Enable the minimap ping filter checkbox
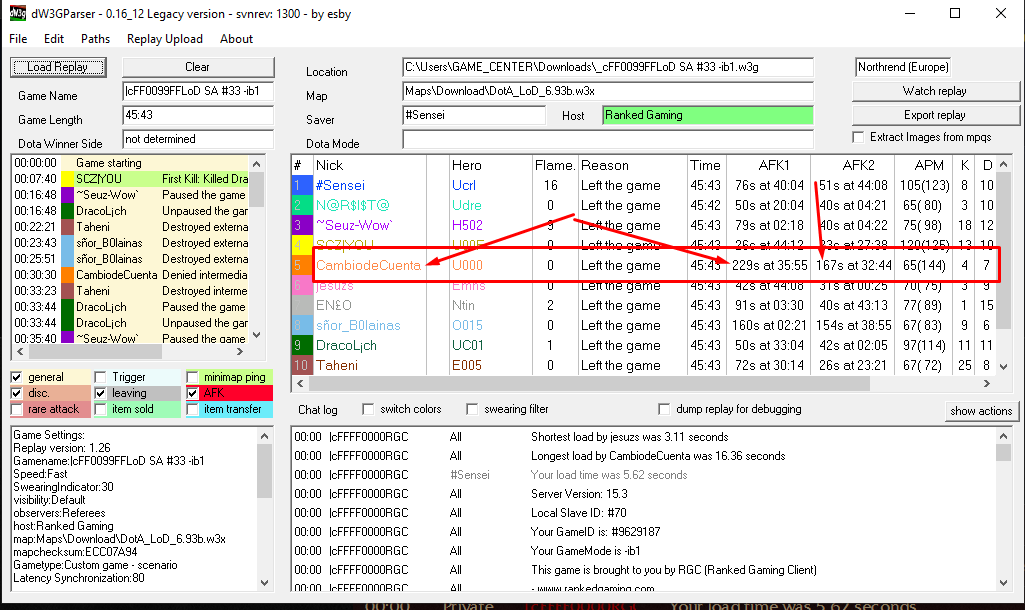Screen dimensions: 1025x610 (192, 377)
